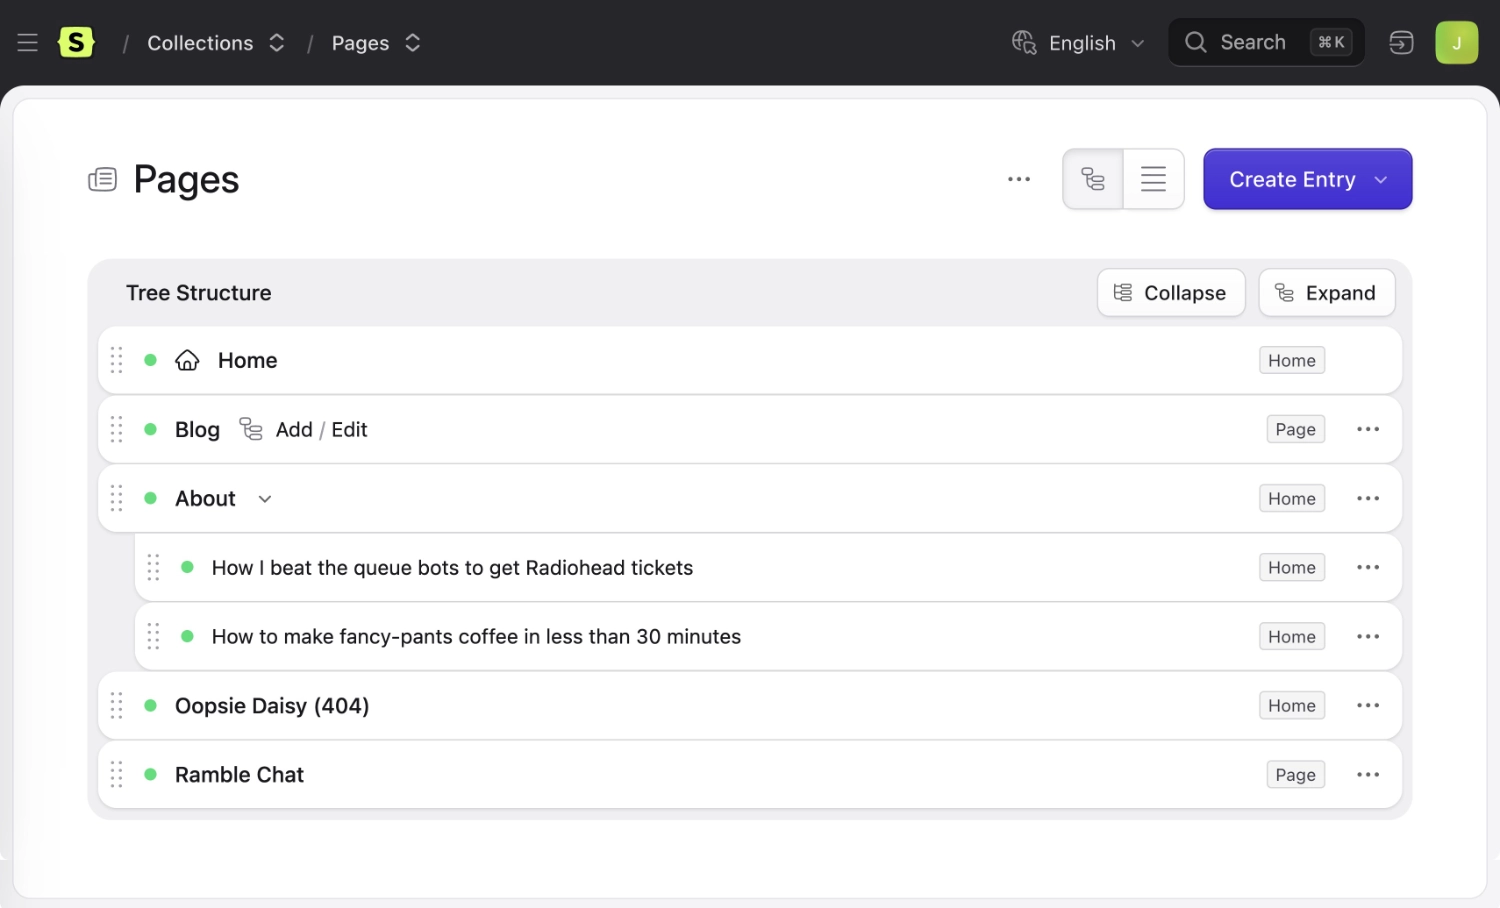Open the panel icon beside the avatar
The height and width of the screenshot is (908, 1500).
click(x=1401, y=43)
